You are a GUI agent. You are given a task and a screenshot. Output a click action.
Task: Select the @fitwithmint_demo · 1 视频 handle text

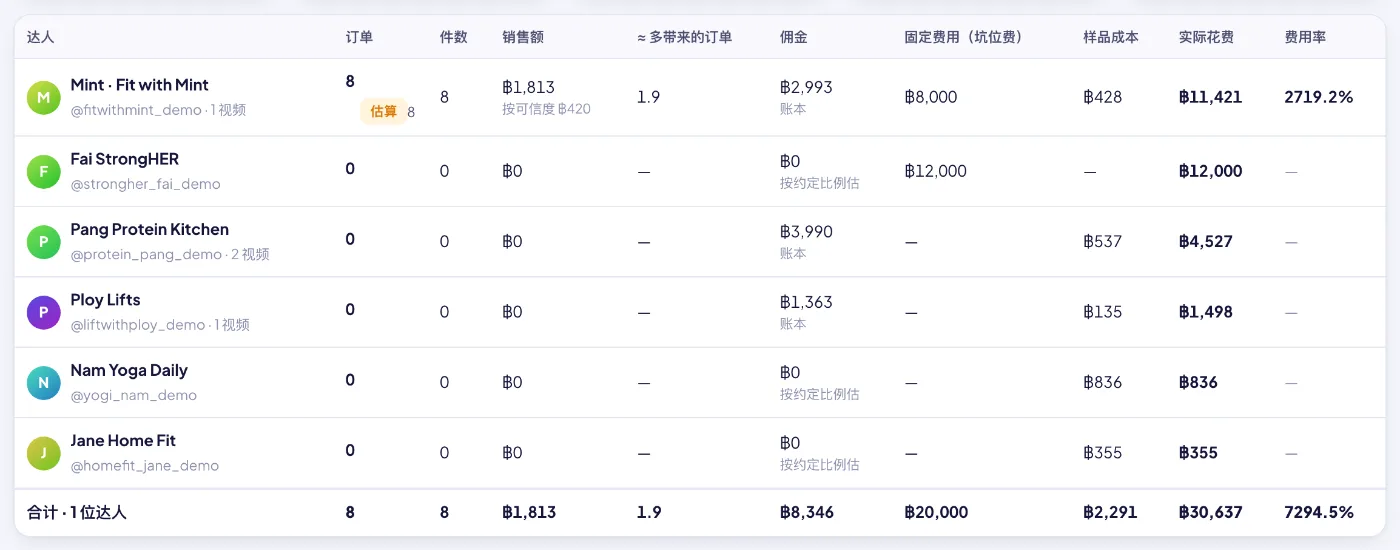pyautogui.click(x=158, y=110)
